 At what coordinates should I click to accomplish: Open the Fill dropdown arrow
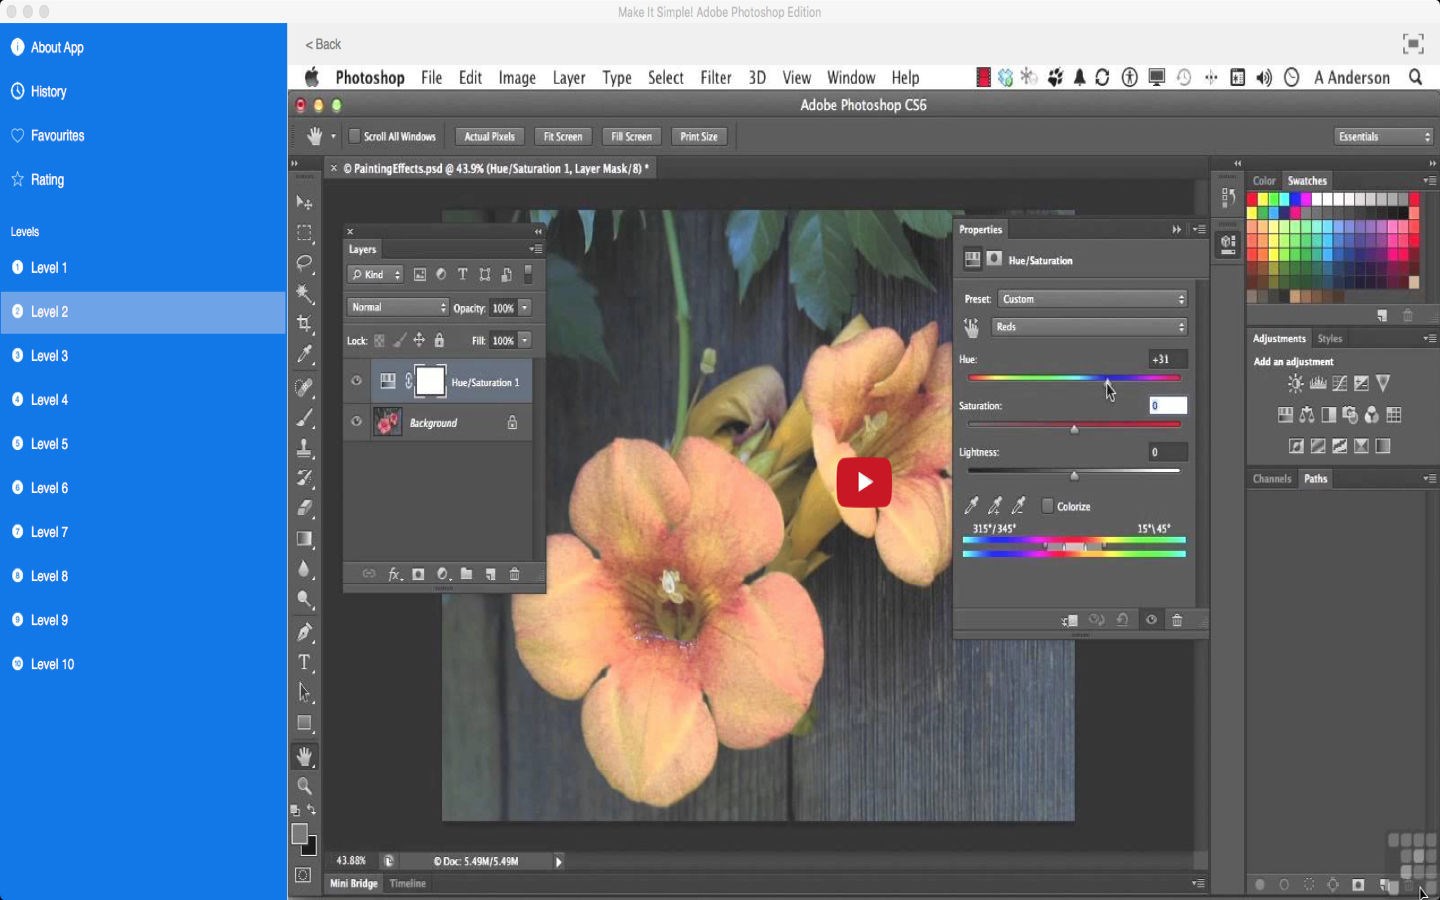(x=525, y=341)
